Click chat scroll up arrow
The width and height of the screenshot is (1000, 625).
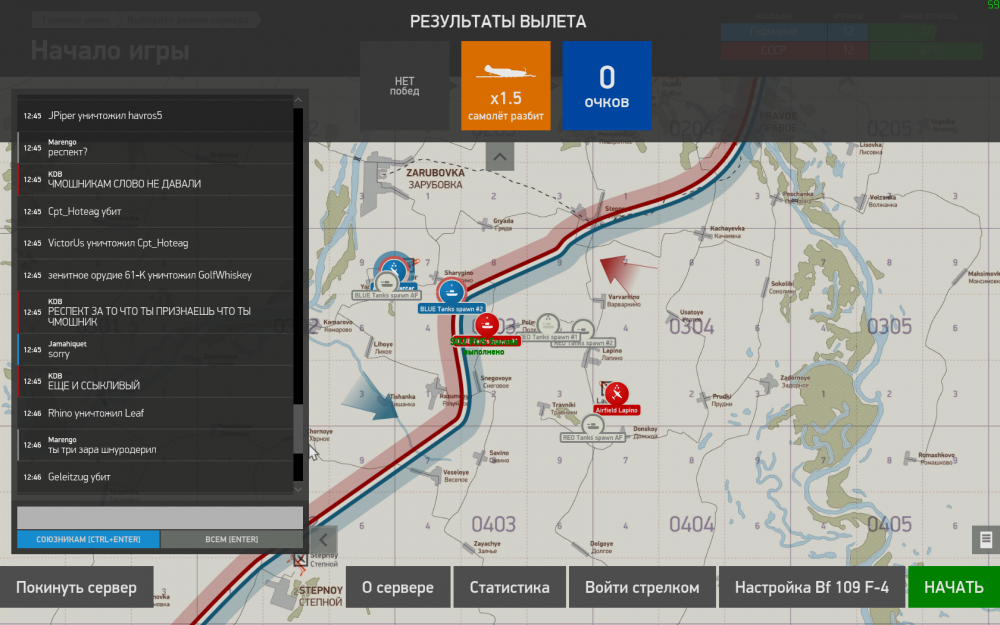point(298,100)
